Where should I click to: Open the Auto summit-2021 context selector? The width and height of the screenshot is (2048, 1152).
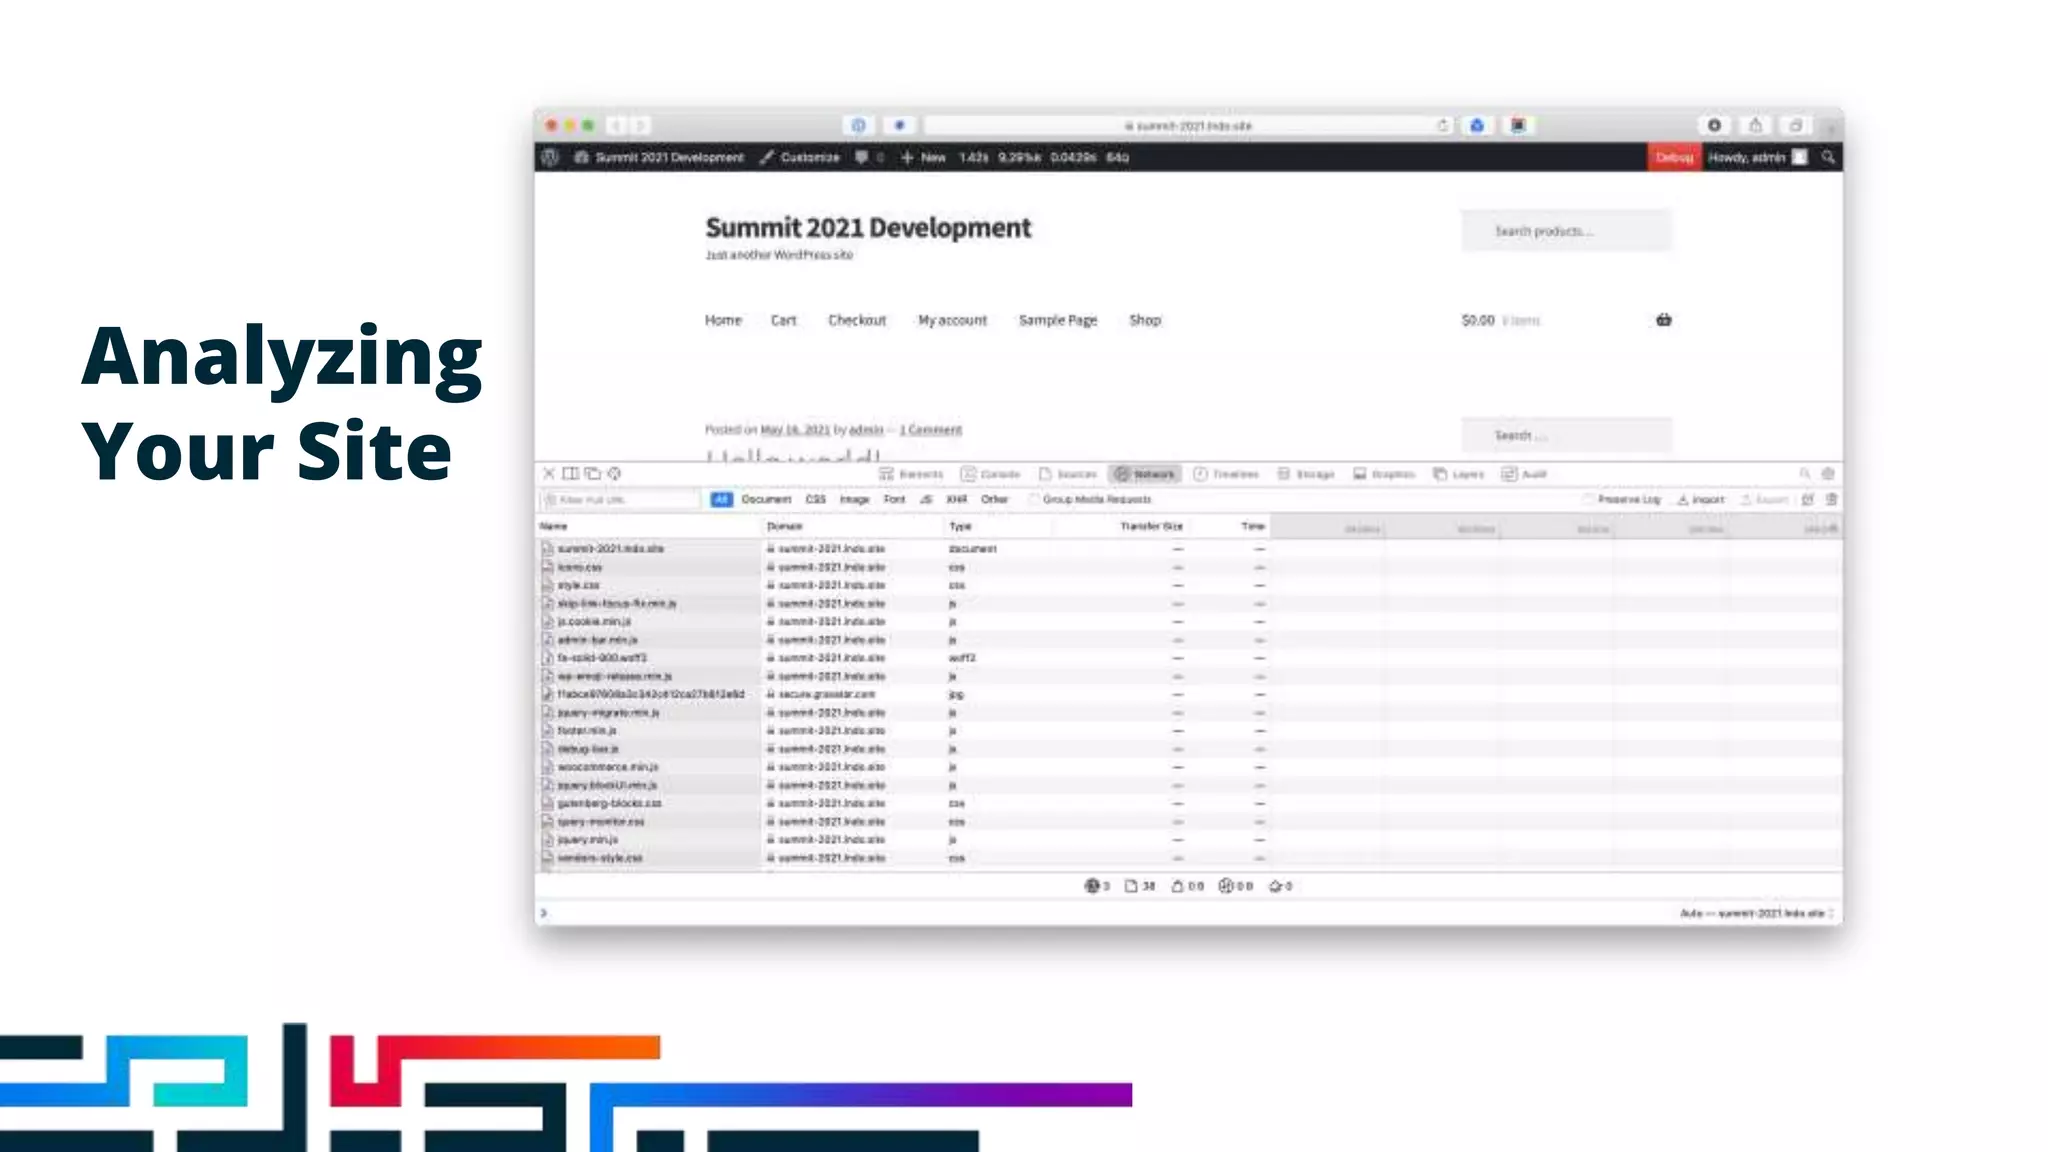pyautogui.click(x=1756, y=913)
